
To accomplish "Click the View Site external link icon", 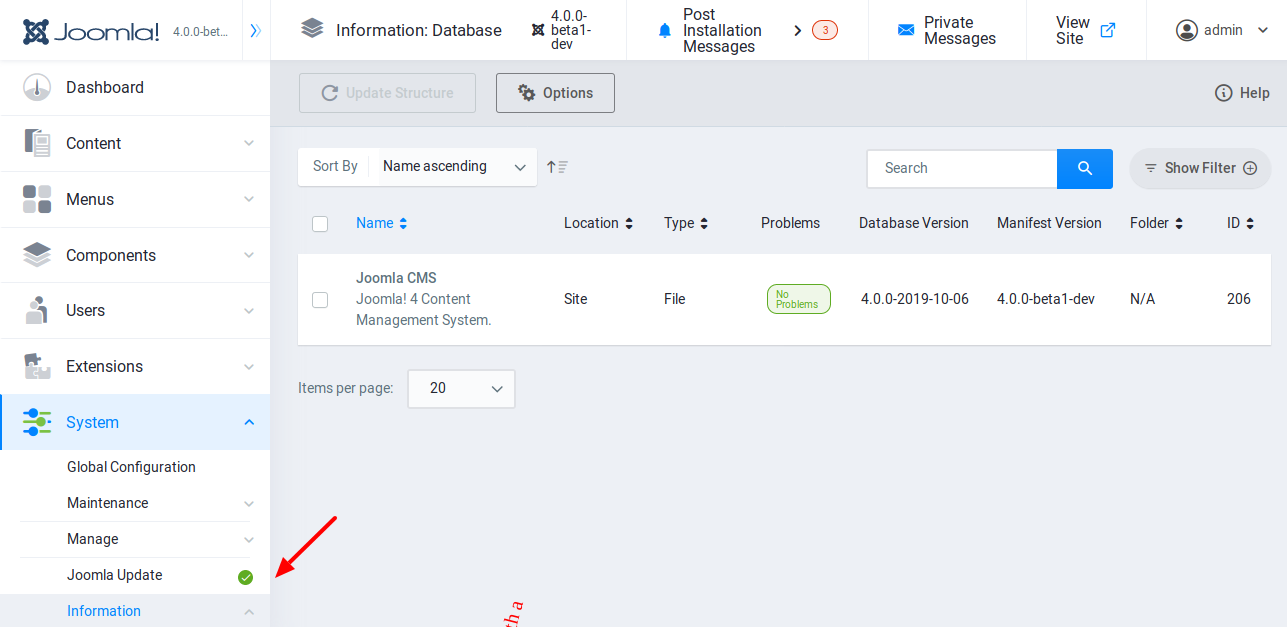I will (x=1106, y=30).
